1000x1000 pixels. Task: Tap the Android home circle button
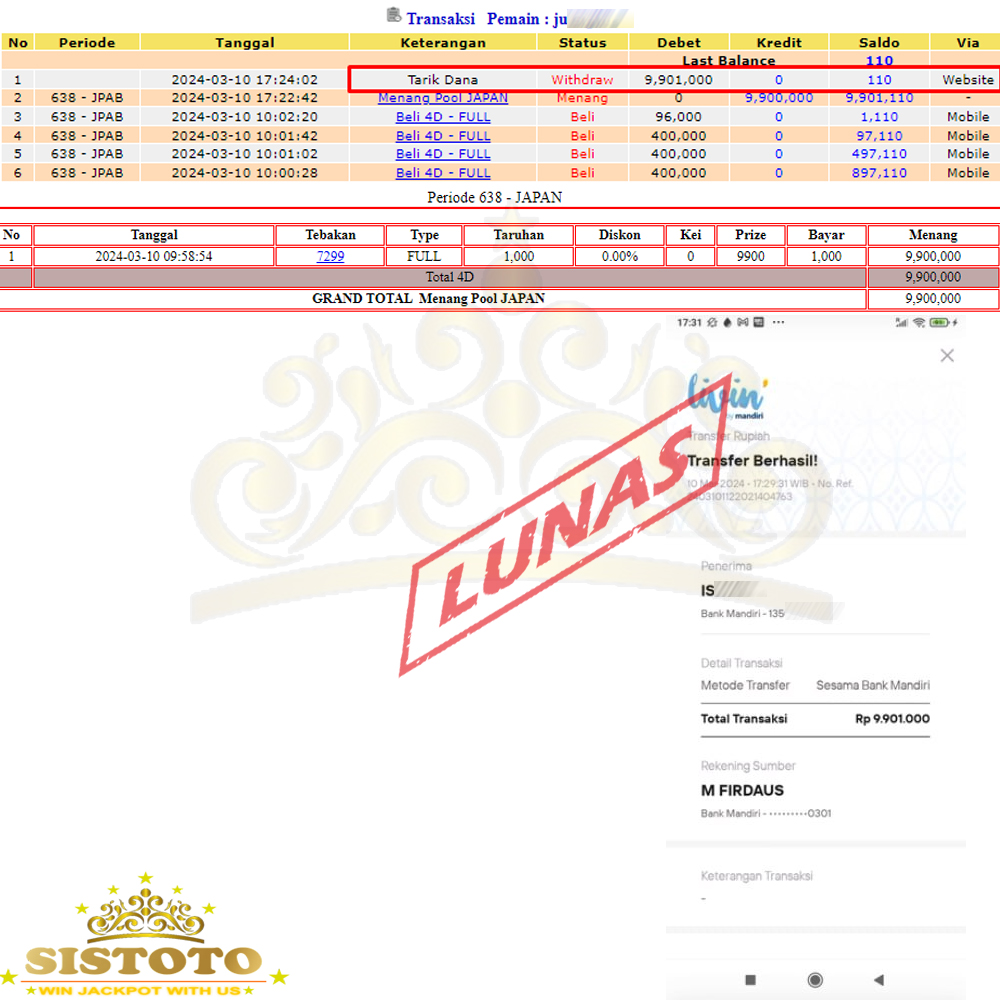pyautogui.click(x=815, y=980)
